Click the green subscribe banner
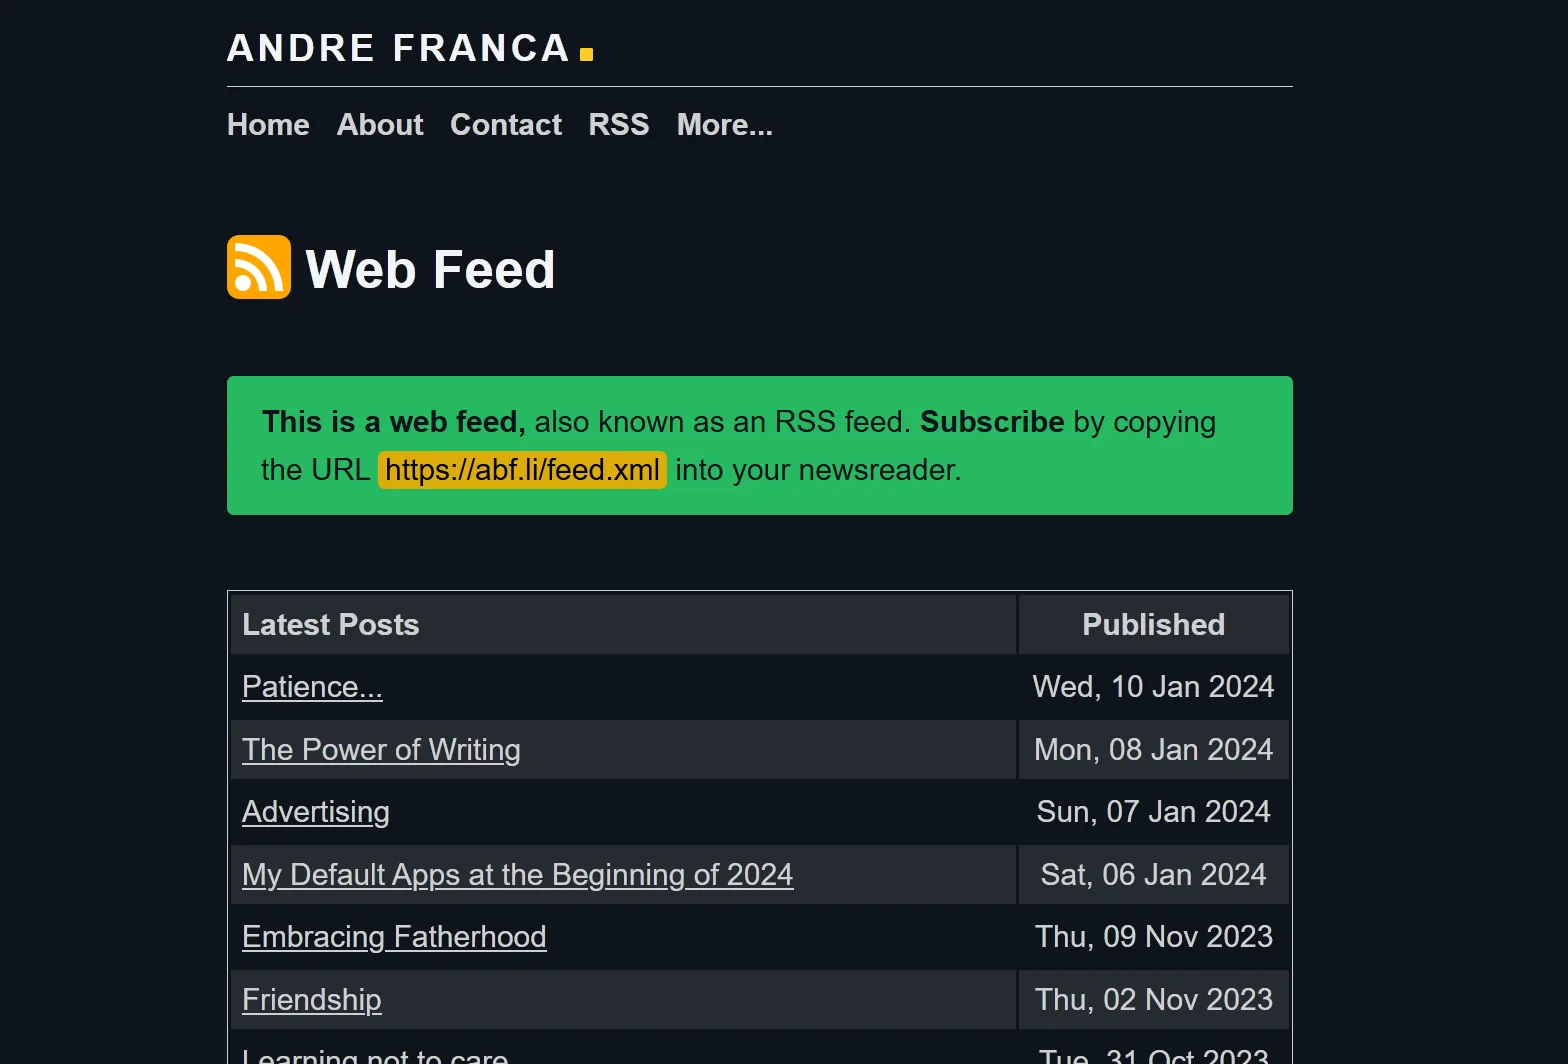The image size is (1568, 1064). pos(760,445)
